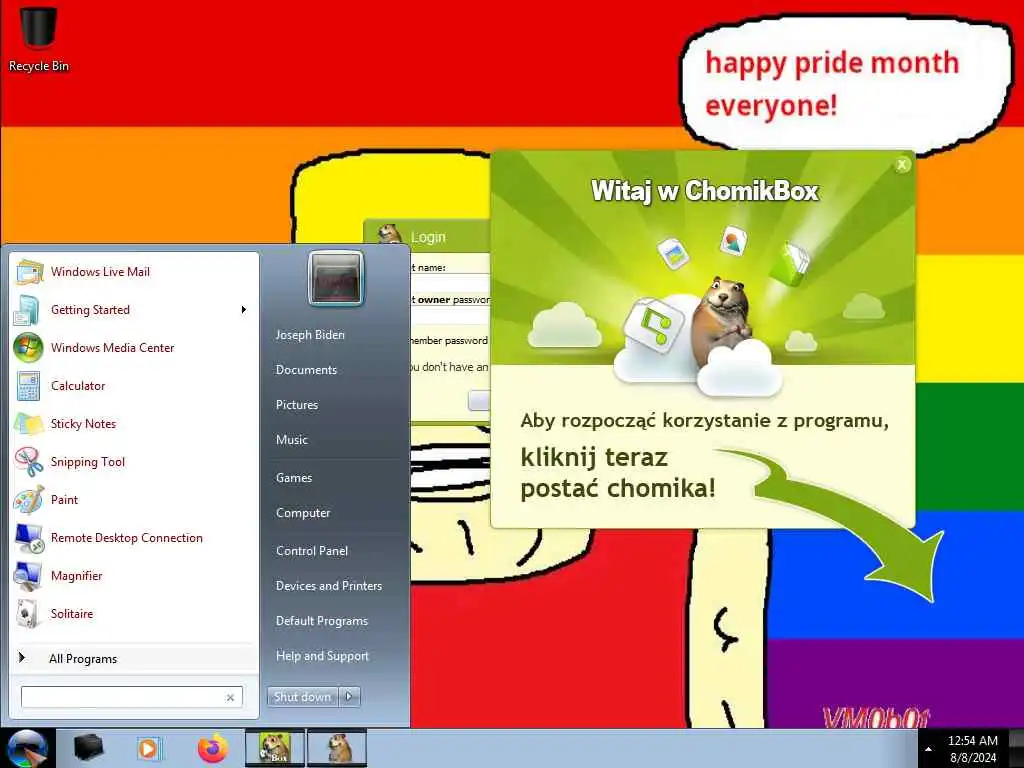The width and height of the screenshot is (1024, 768).
Task: Click the Remote Desktop Connection icon
Action: (x=29, y=538)
